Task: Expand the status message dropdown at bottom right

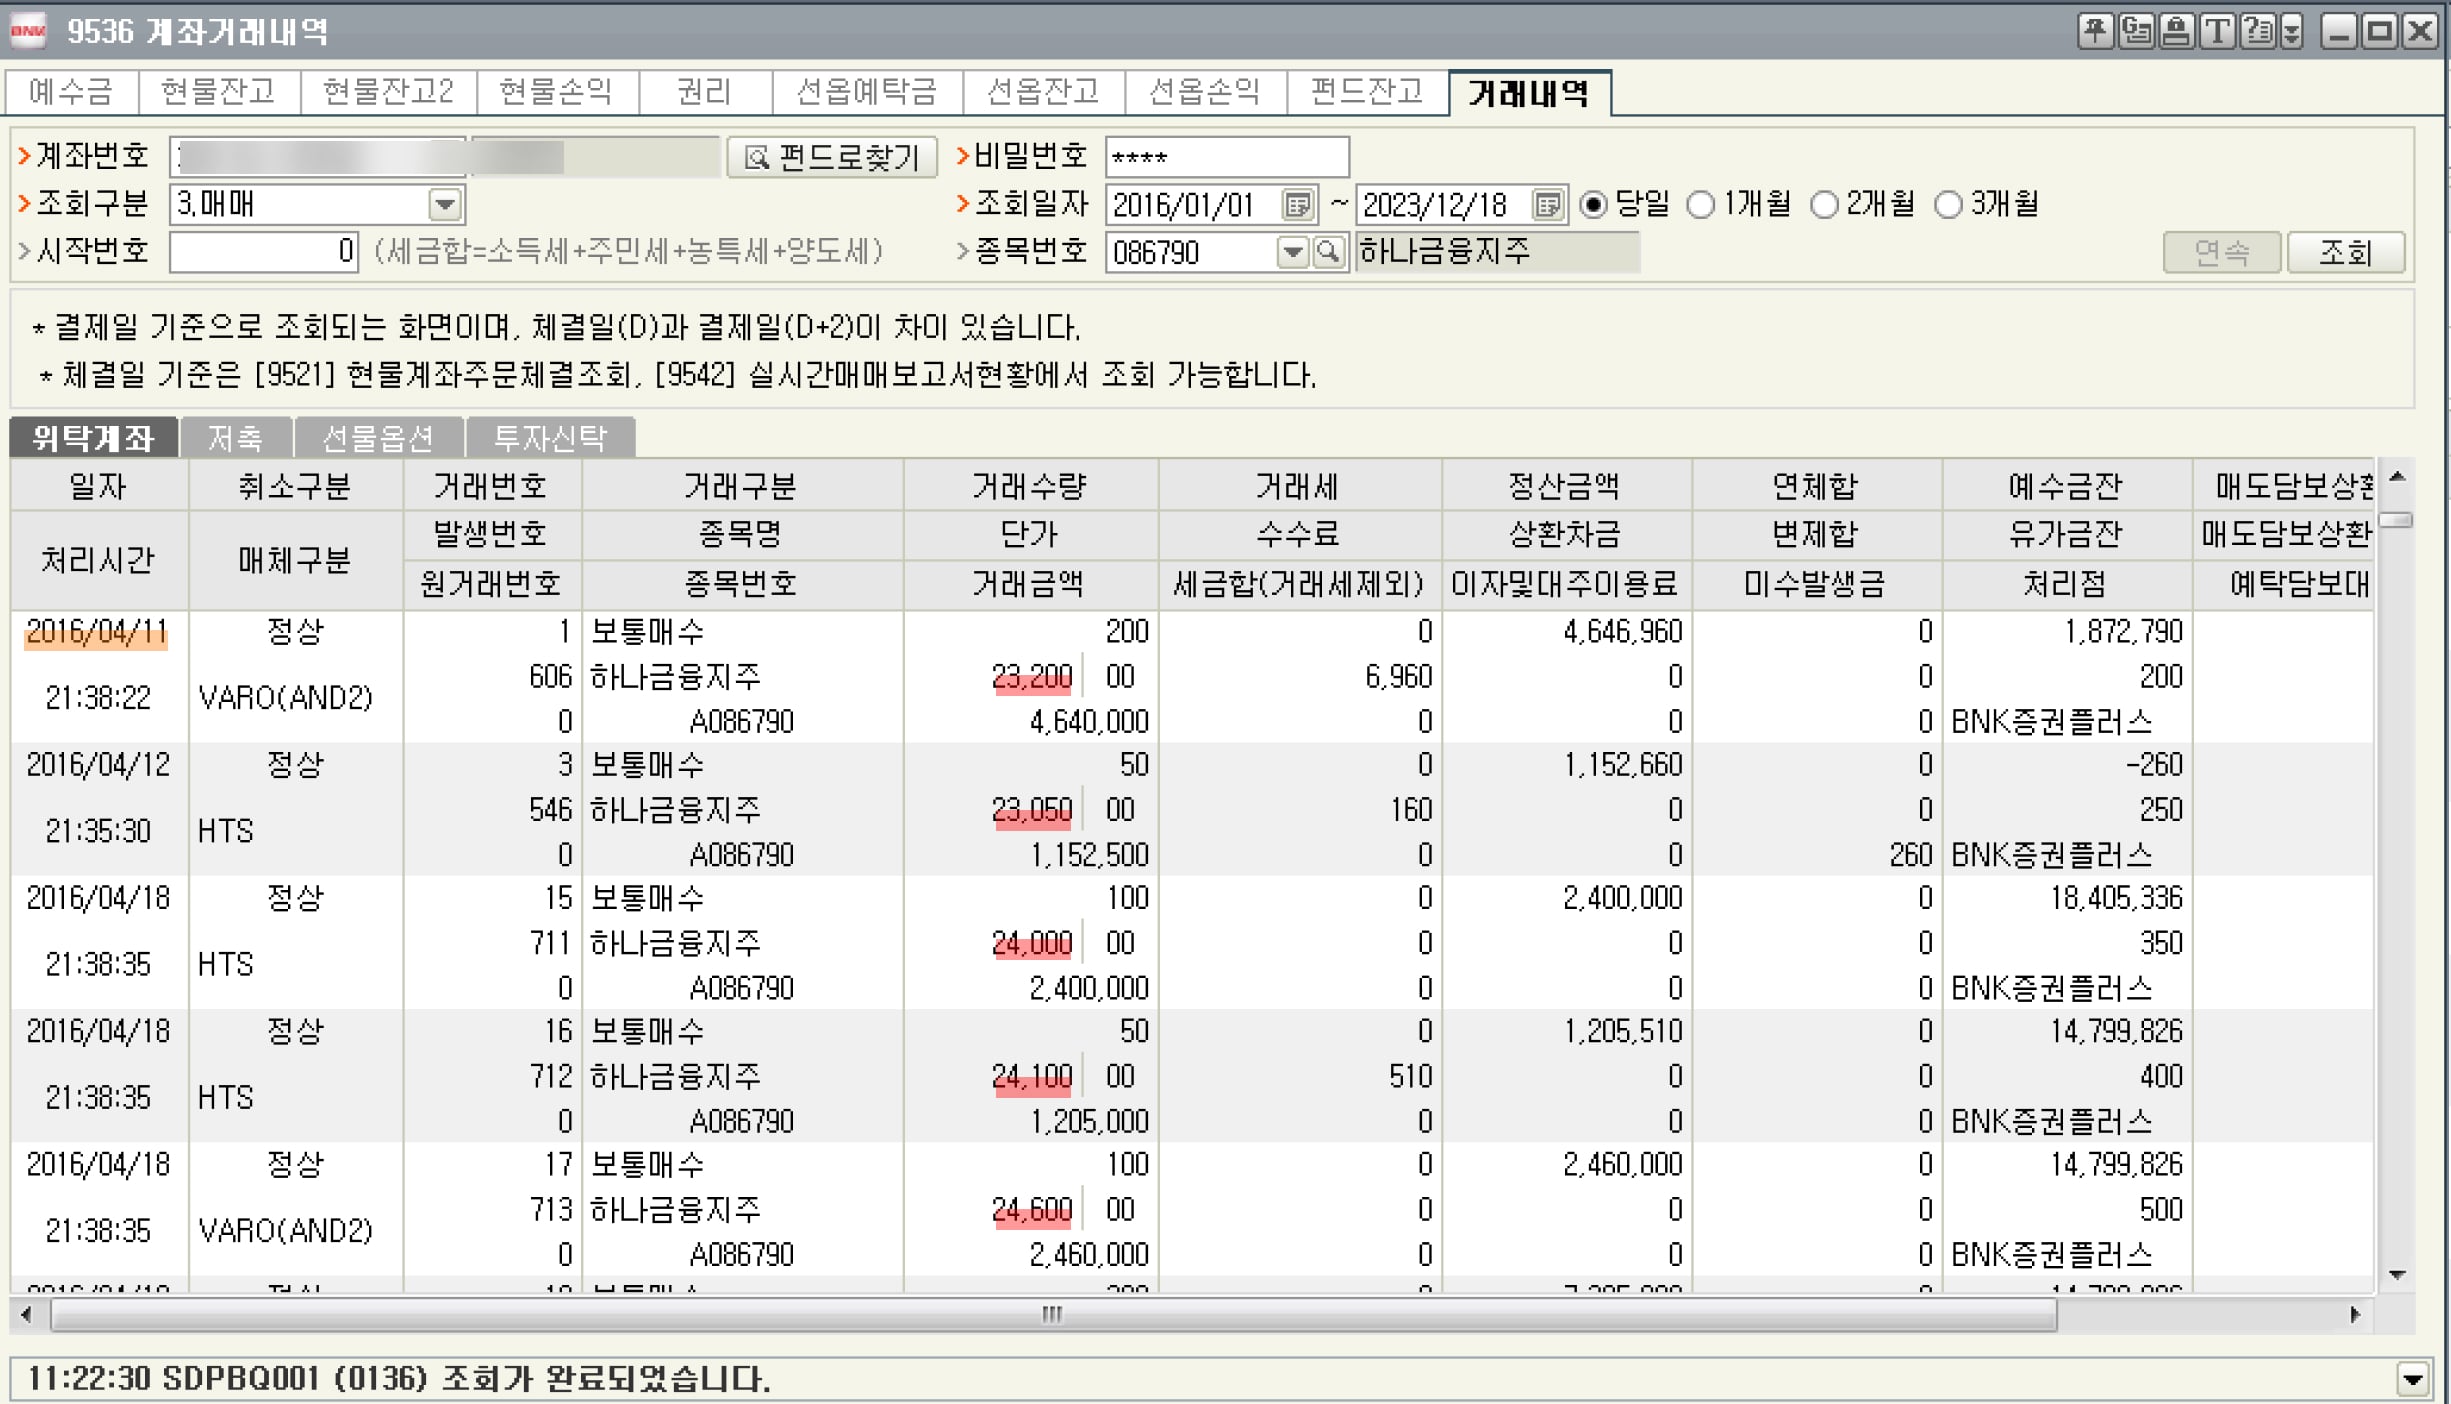Action: click(2412, 1380)
